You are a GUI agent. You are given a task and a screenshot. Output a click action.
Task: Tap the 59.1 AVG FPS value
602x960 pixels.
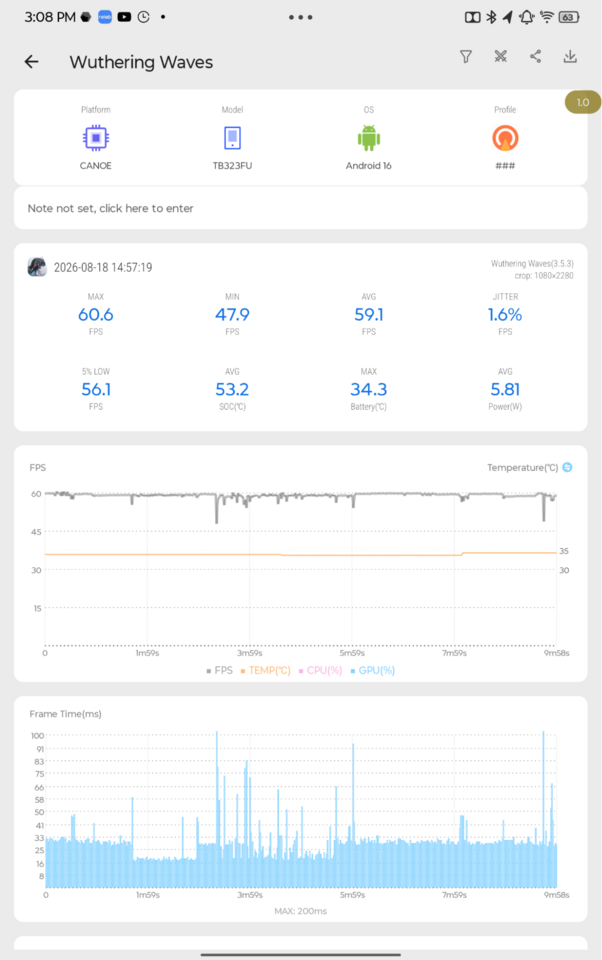tap(369, 315)
